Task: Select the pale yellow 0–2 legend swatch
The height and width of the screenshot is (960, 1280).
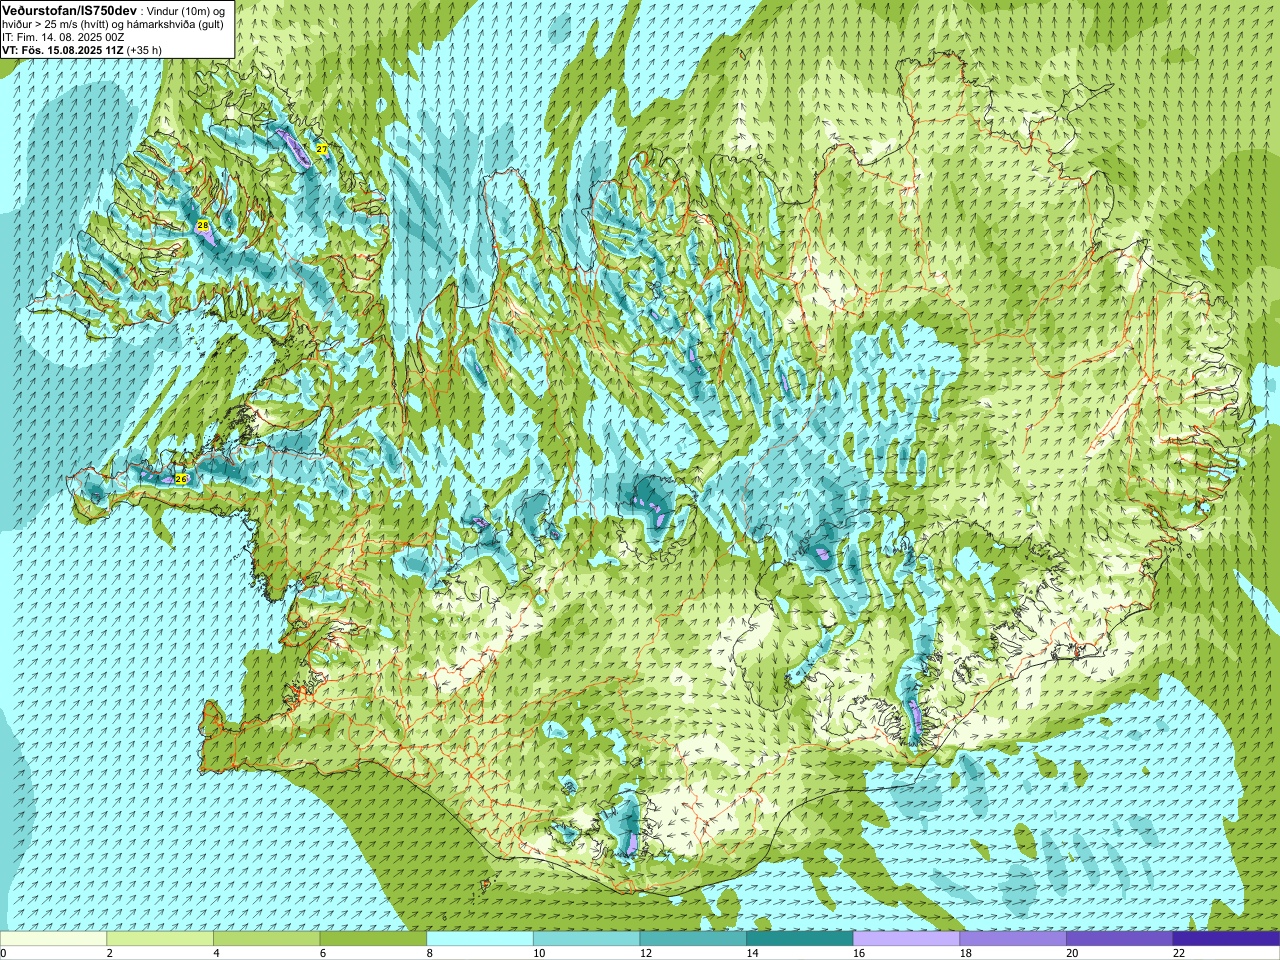Action: [53, 939]
